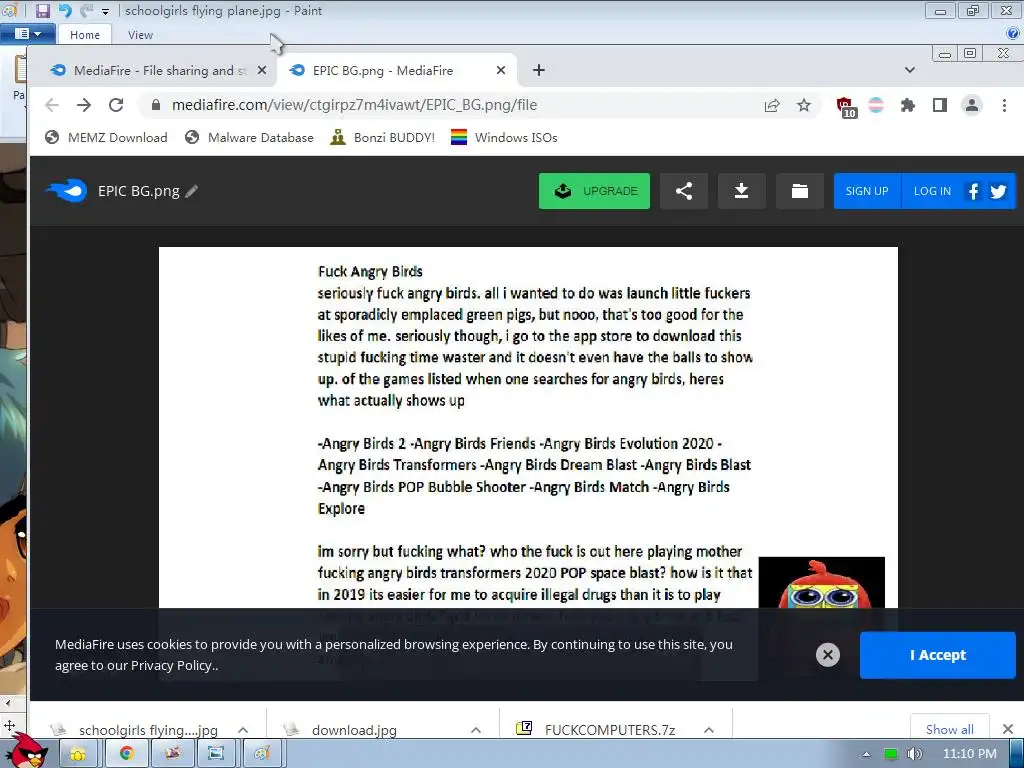Open the Chrome three-dot menu
The height and width of the screenshot is (768, 1024).
1004,105
